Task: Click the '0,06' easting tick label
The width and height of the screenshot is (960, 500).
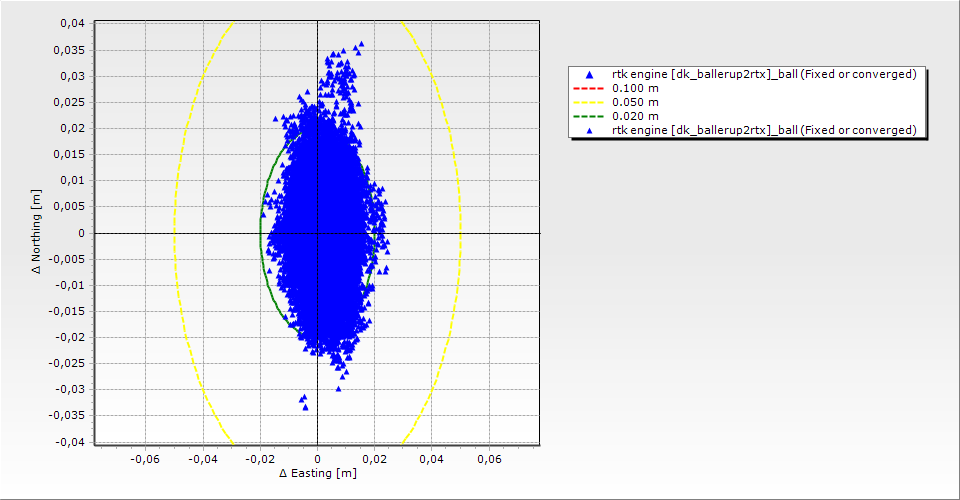Action: coord(489,459)
